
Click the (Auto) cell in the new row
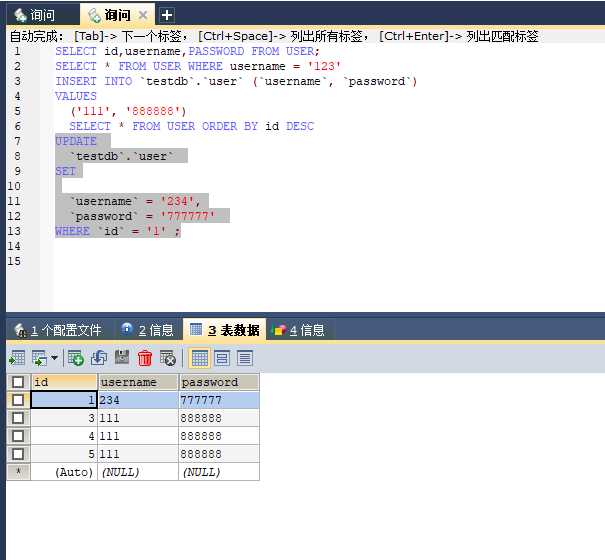(x=64, y=472)
